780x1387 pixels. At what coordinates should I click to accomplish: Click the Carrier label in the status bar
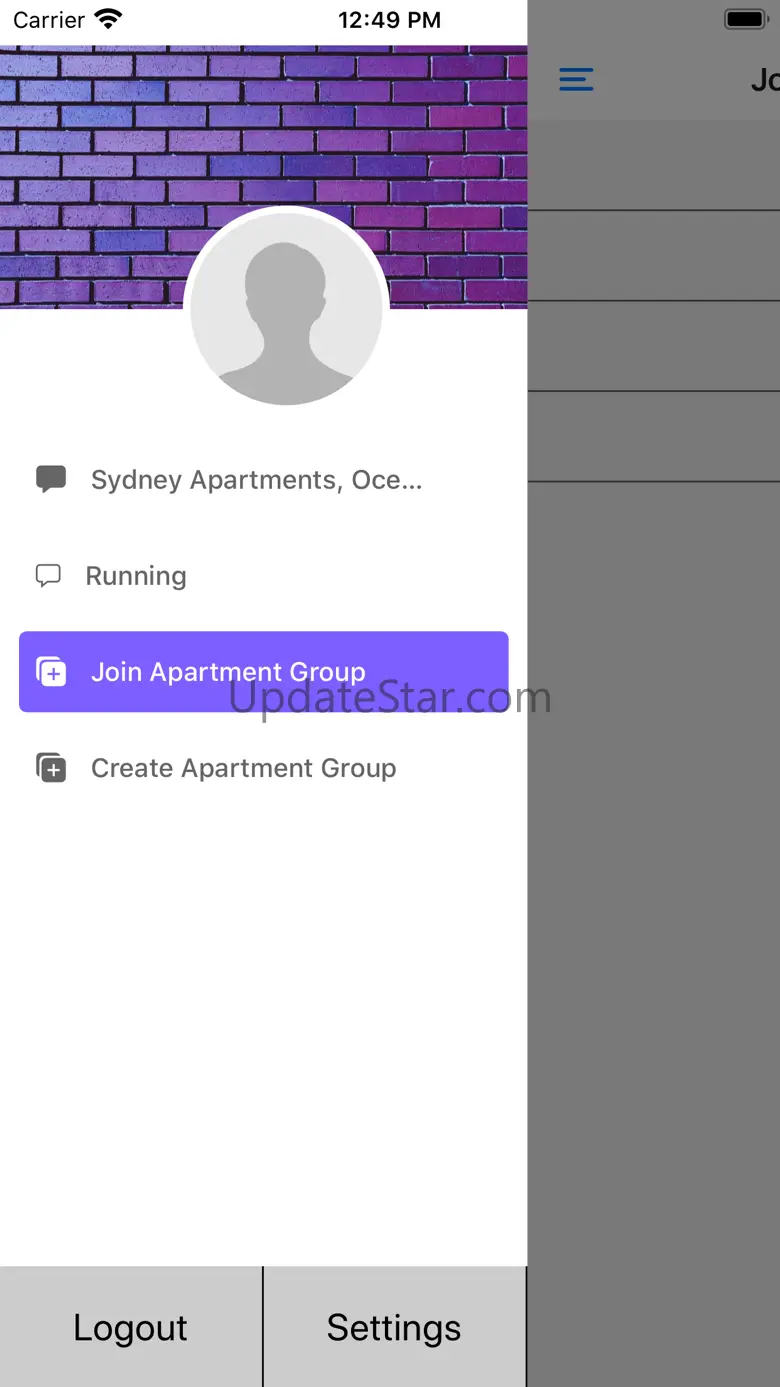pos(49,20)
